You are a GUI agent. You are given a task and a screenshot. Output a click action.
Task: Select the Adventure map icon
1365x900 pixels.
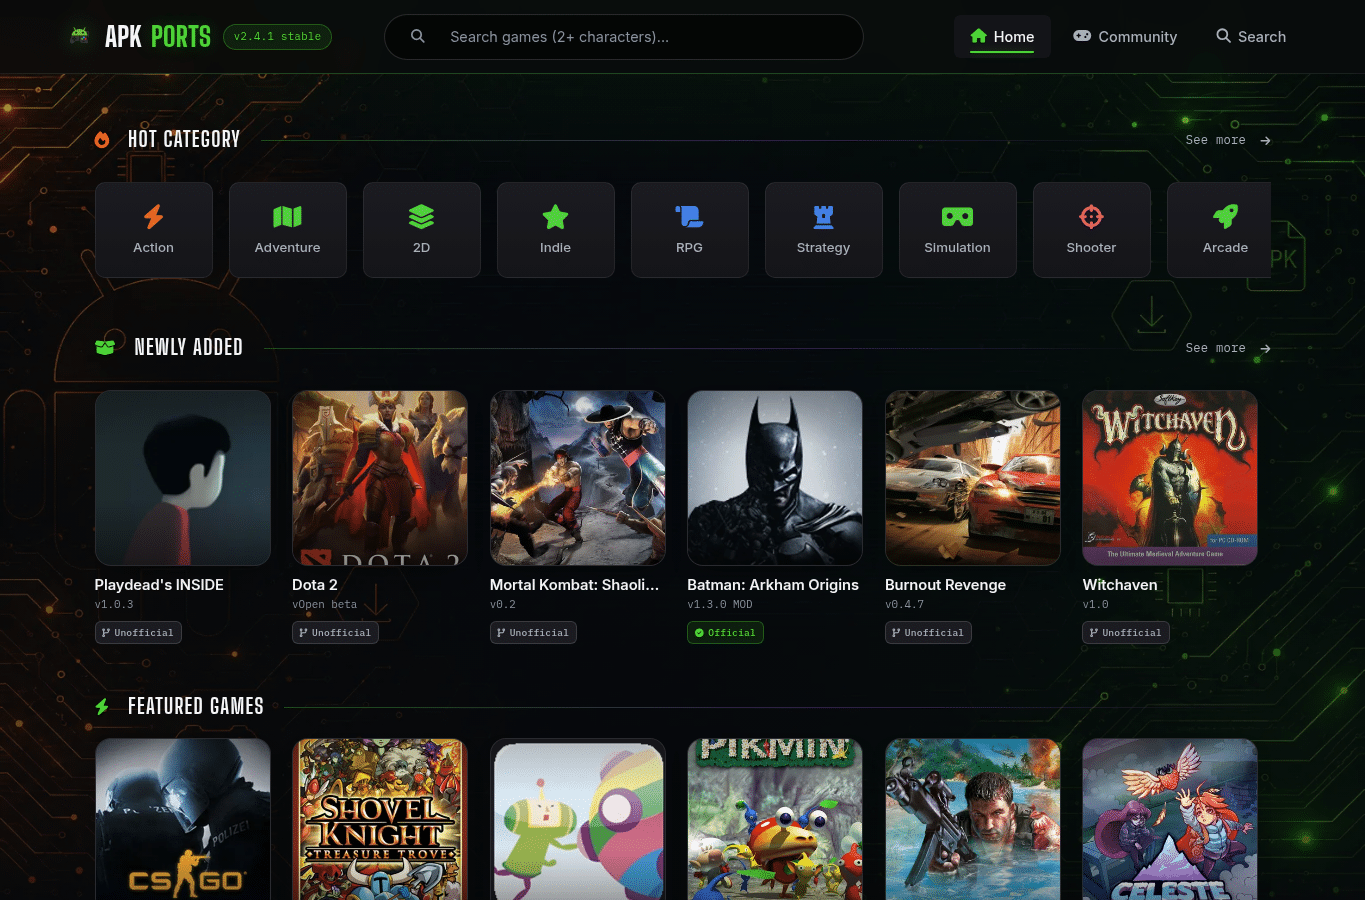click(x=287, y=216)
